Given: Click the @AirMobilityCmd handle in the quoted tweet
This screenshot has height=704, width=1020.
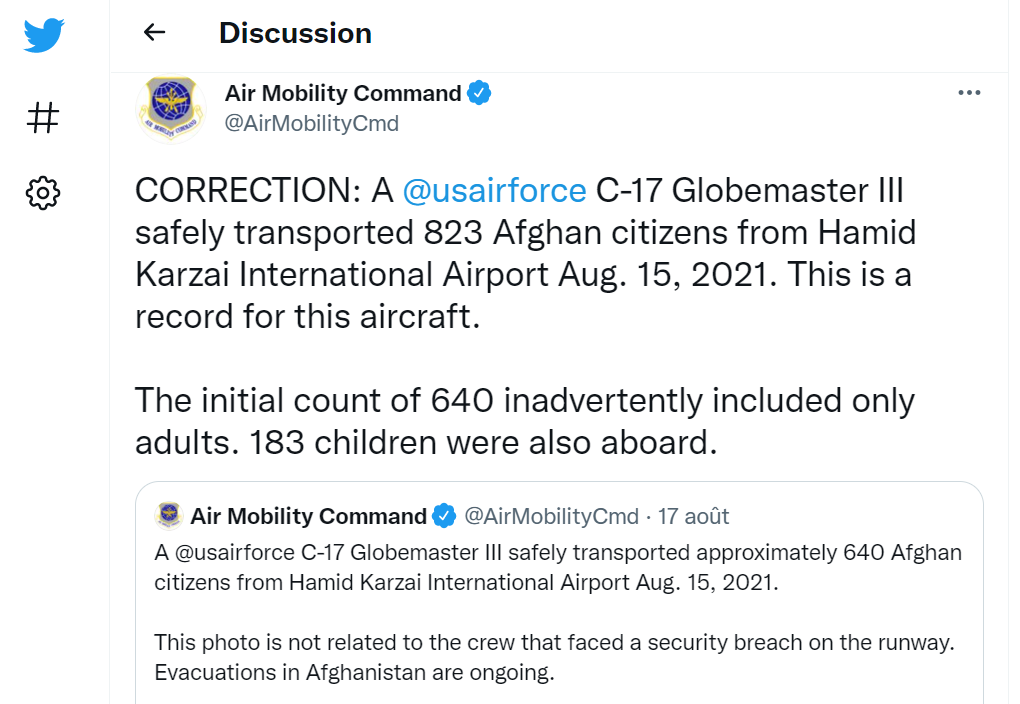Looking at the screenshot, I should [552, 516].
